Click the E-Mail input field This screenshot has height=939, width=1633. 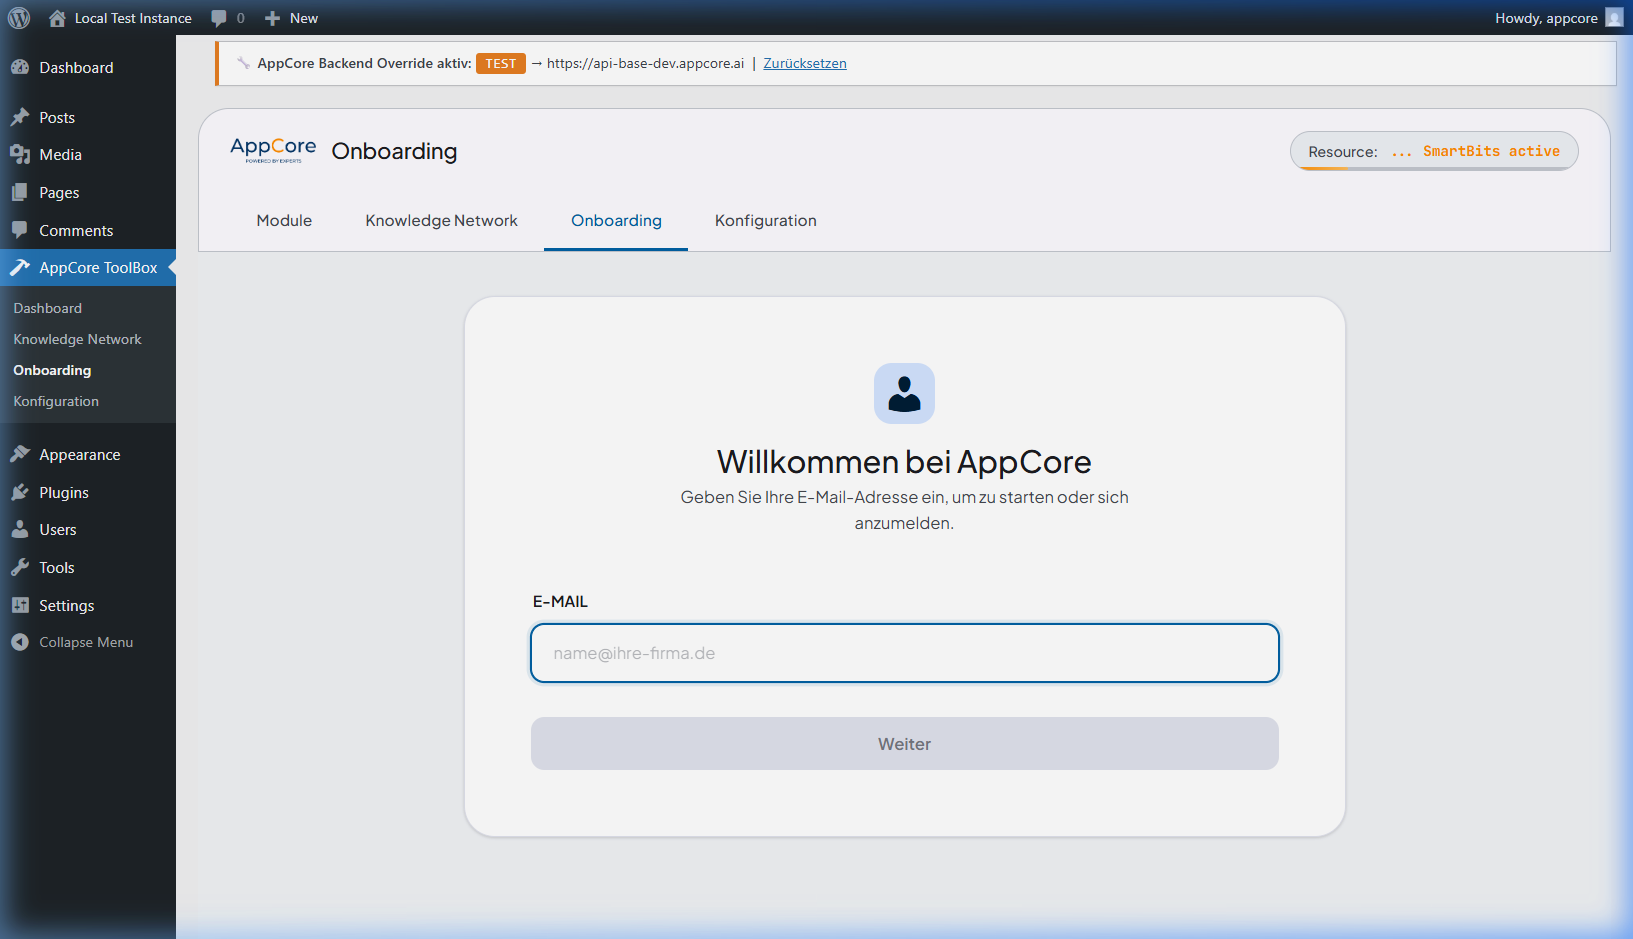[904, 653]
